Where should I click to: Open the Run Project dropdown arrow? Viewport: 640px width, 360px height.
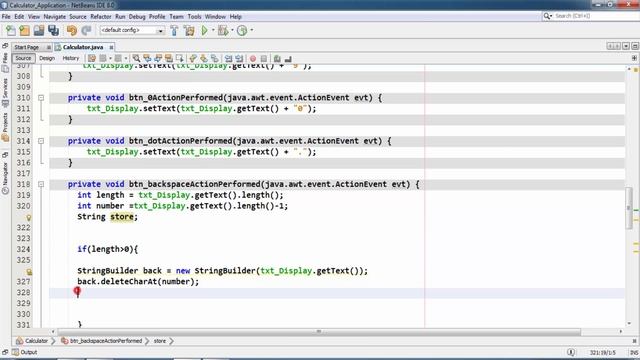pos(213,30)
